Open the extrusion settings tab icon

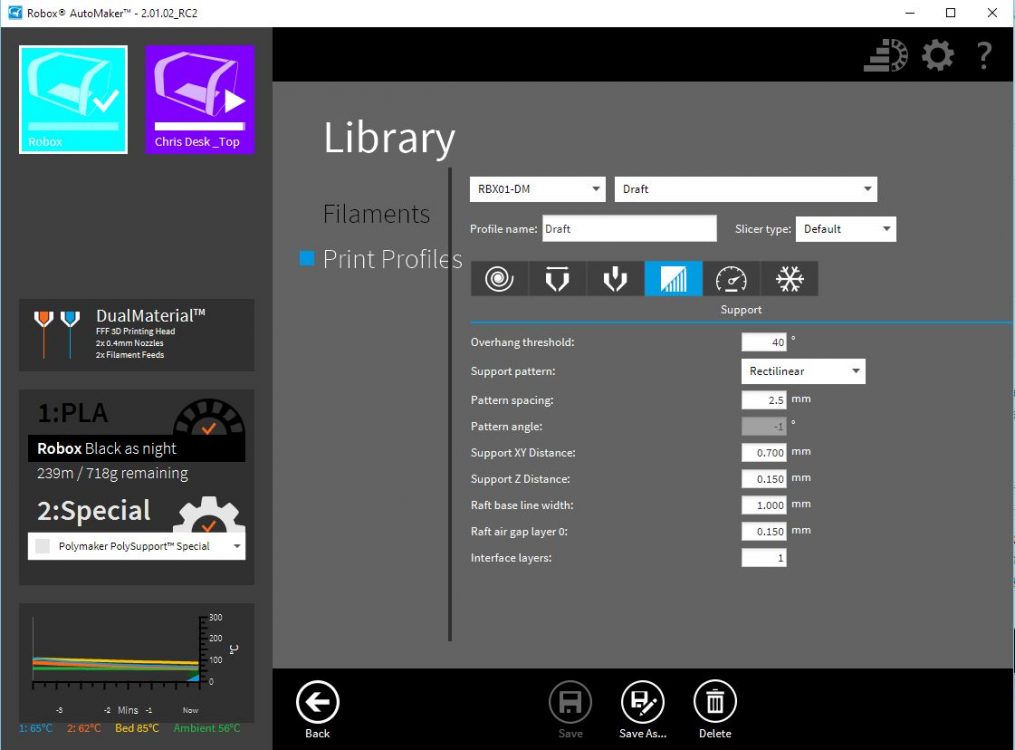click(499, 279)
